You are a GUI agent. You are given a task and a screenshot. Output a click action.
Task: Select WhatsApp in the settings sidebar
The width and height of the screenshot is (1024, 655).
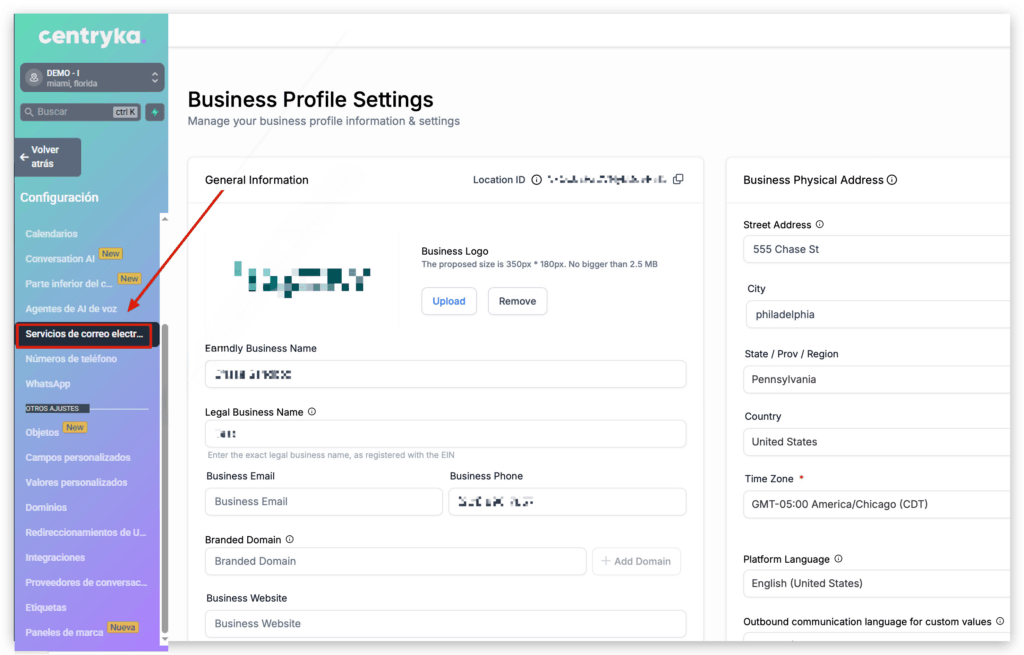pyautogui.click(x=48, y=384)
